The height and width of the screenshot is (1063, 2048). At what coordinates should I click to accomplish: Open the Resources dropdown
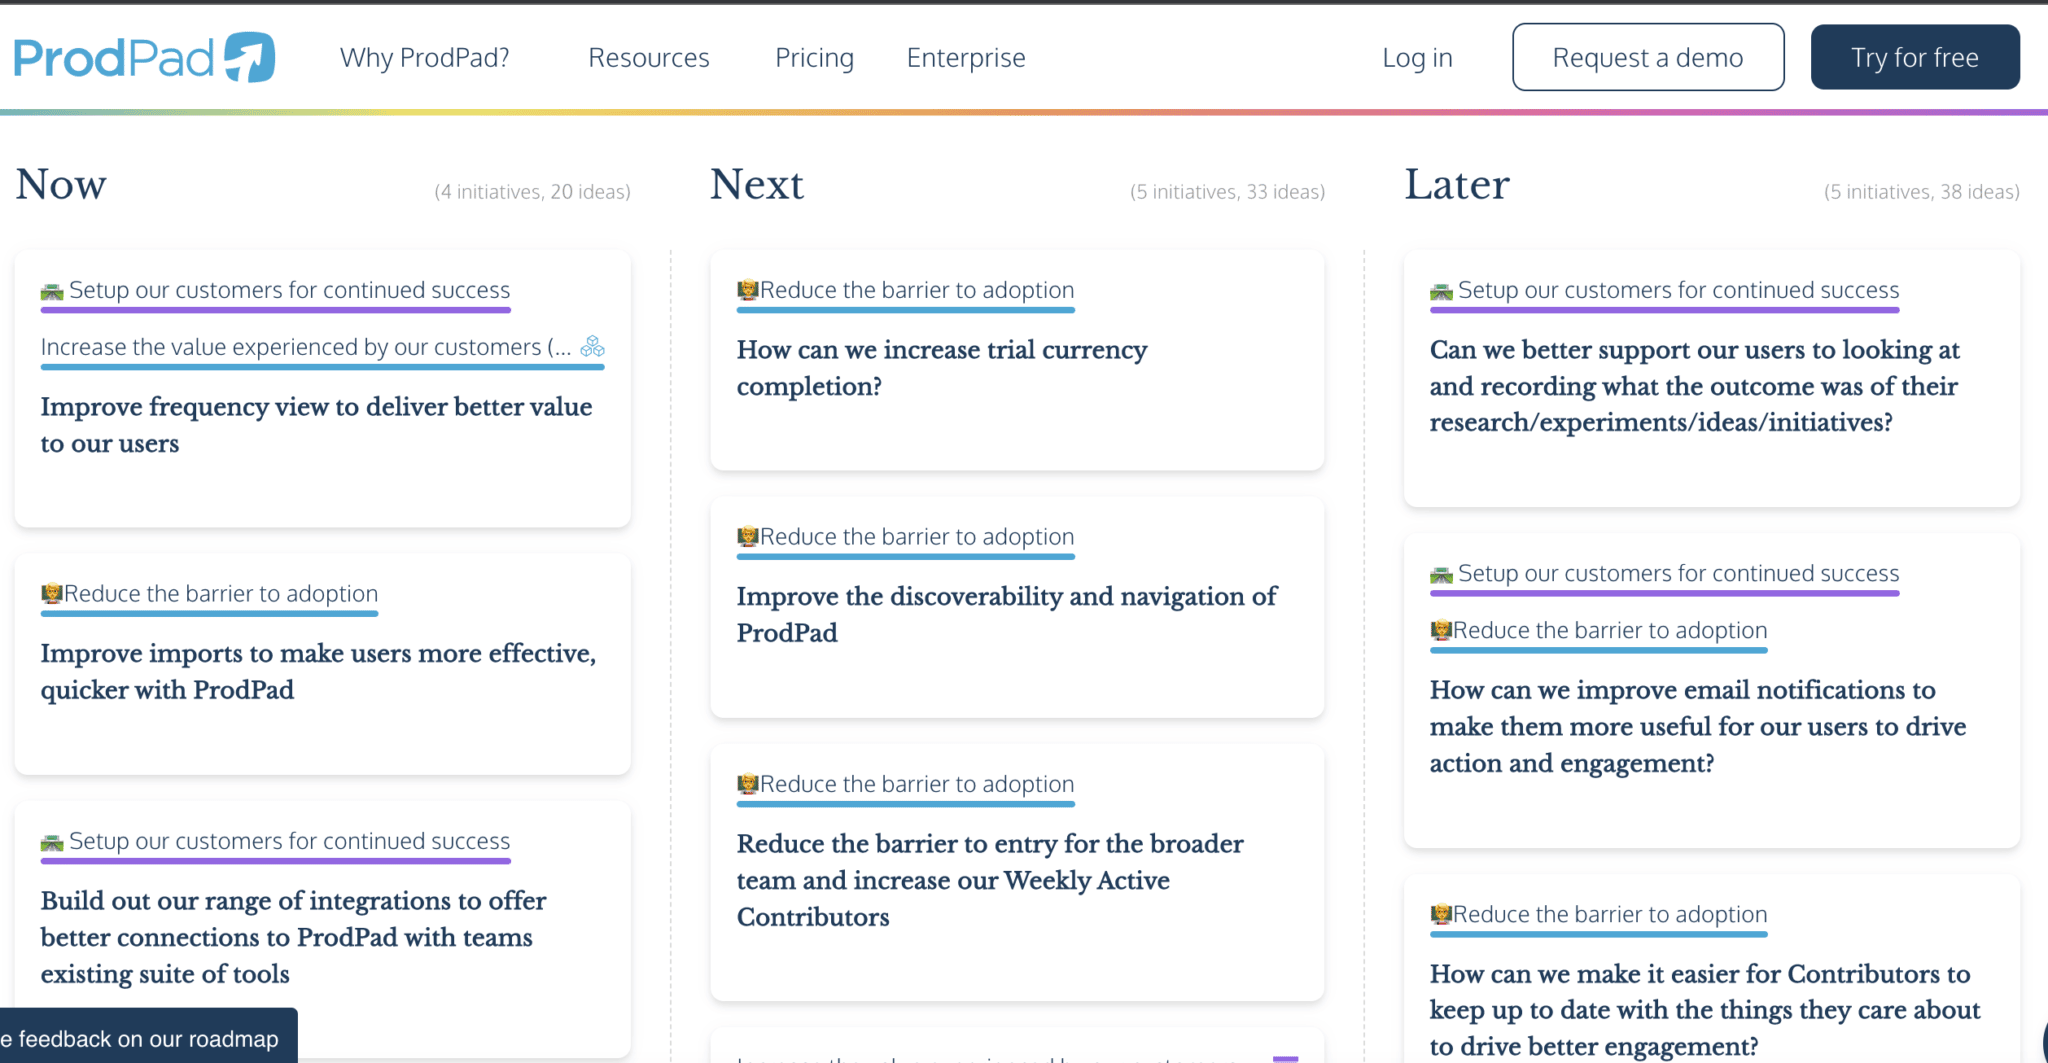click(649, 57)
